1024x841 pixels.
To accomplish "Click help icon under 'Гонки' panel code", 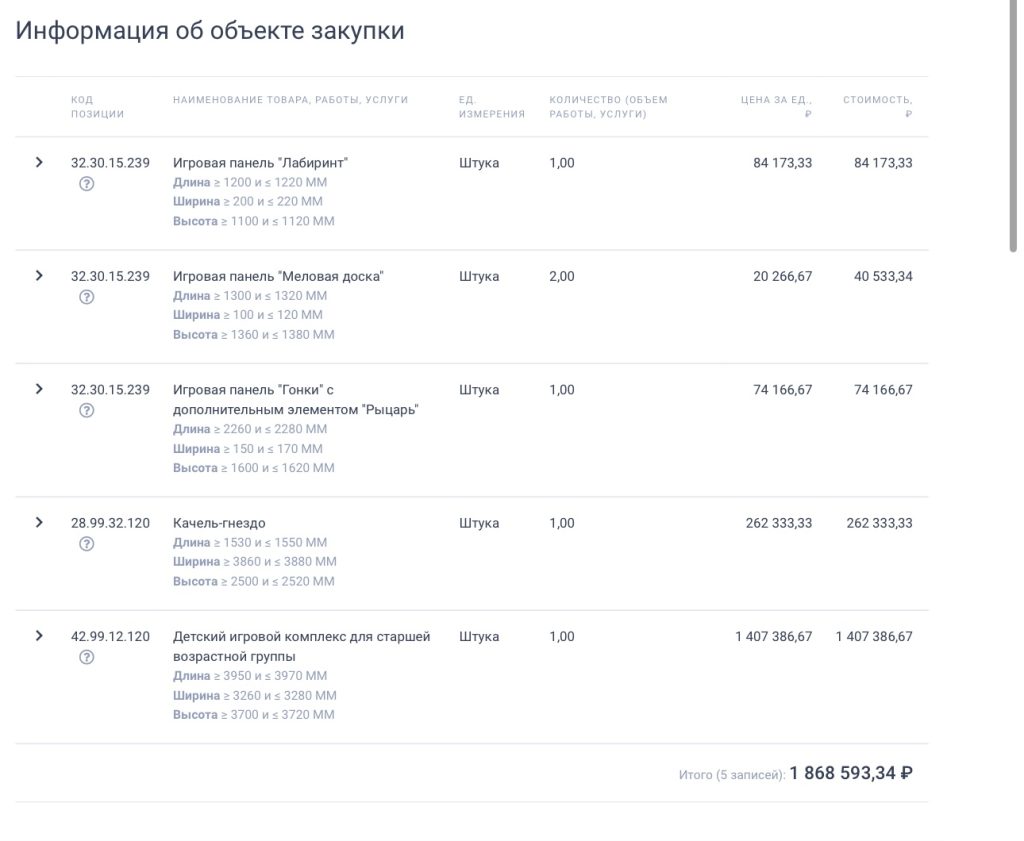I will point(87,410).
